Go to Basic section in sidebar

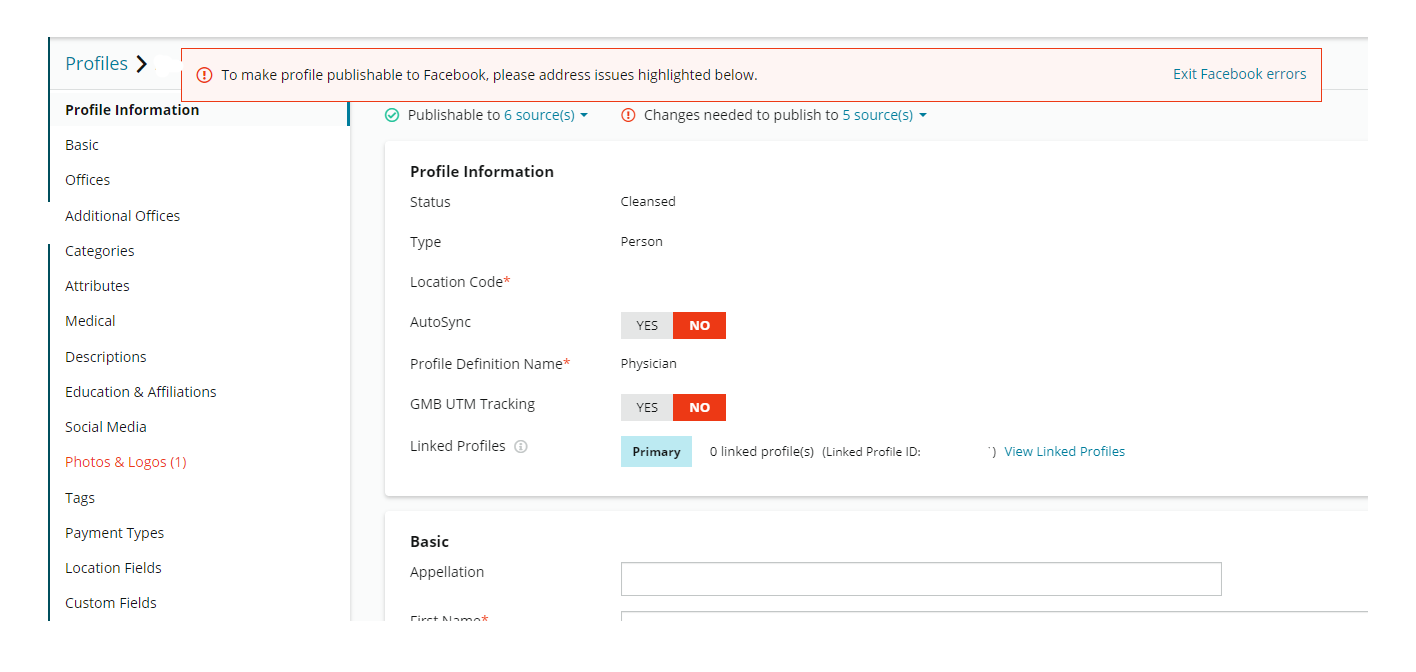point(82,145)
